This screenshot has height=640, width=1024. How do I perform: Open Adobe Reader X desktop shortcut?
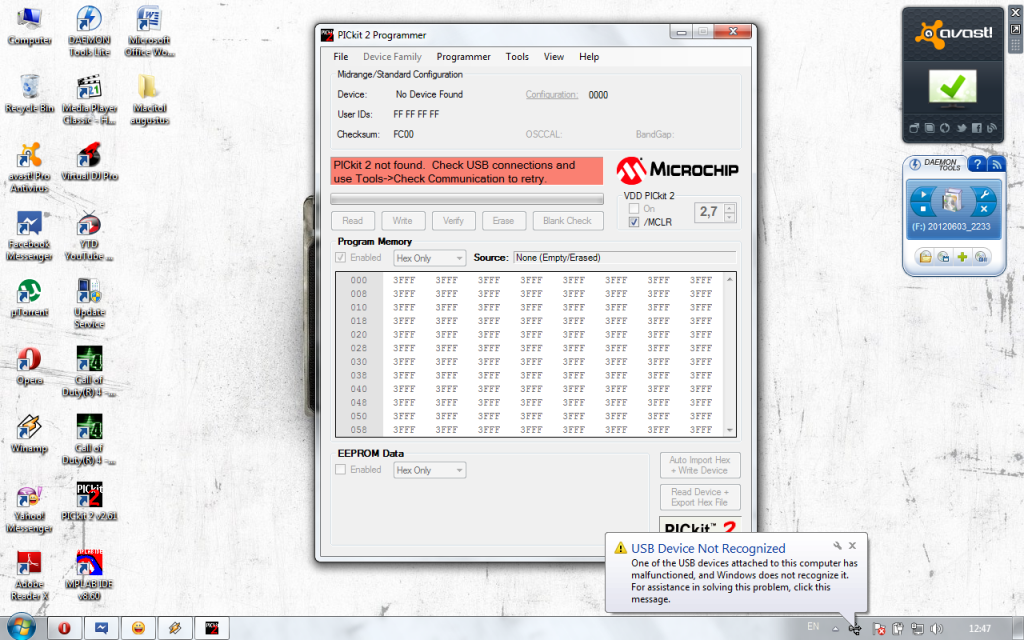click(29, 576)
